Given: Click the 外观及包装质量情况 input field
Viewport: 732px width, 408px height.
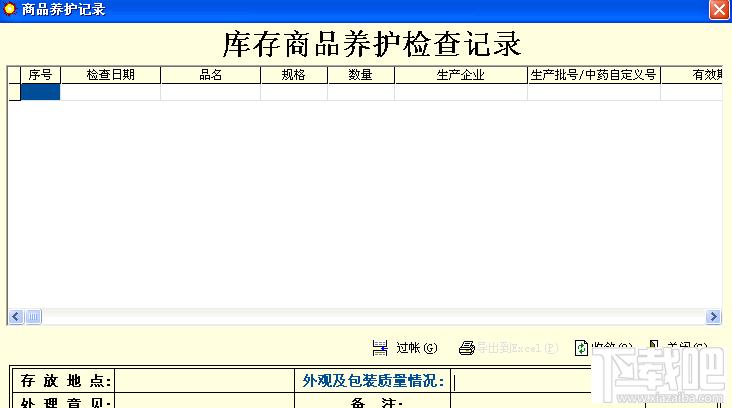Looking at the screenshot, I should pos(521,381).
